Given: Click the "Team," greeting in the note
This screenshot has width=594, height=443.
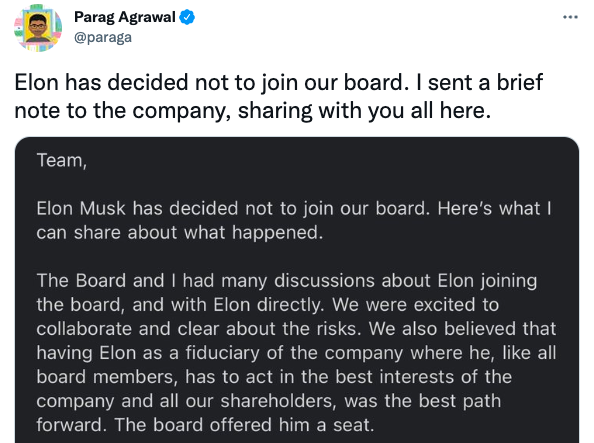Looking at the screenshot, I should pyautogui.click(x=62, y=161).
